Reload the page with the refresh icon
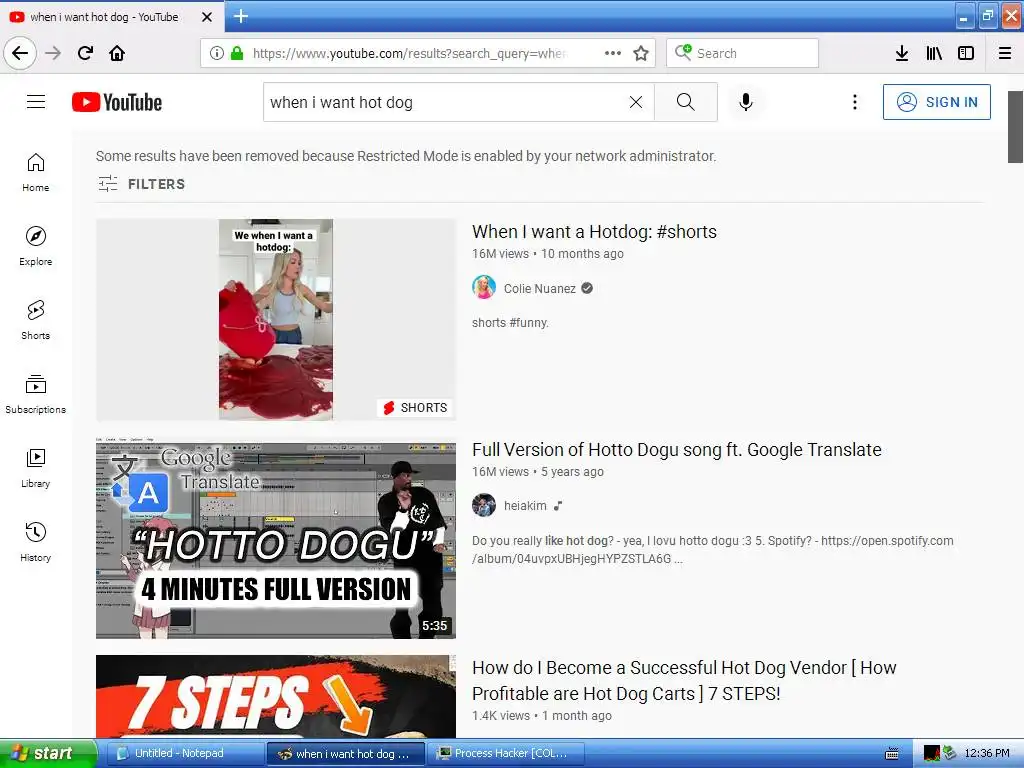1024x768 pixels. coord(86,53)
